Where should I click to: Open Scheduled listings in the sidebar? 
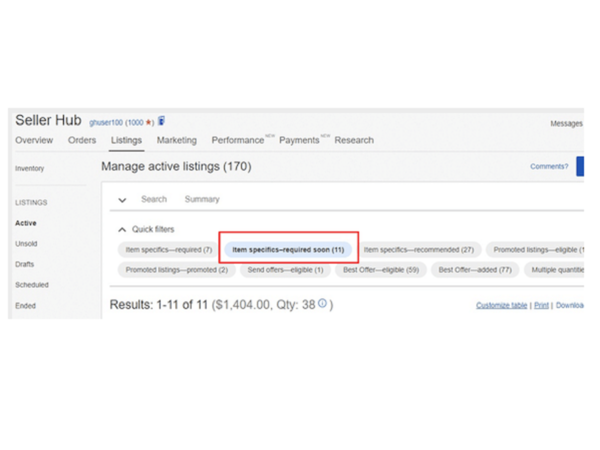coord(32,285)
